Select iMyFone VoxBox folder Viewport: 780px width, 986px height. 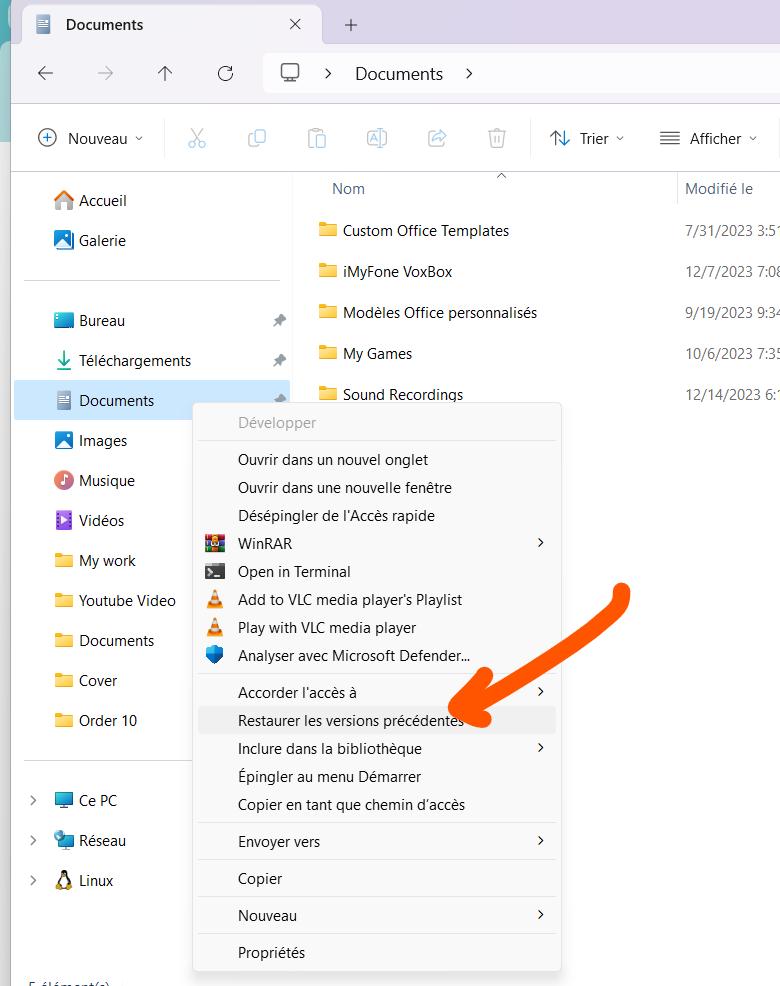pyautogui.click(x=385, y=272)
